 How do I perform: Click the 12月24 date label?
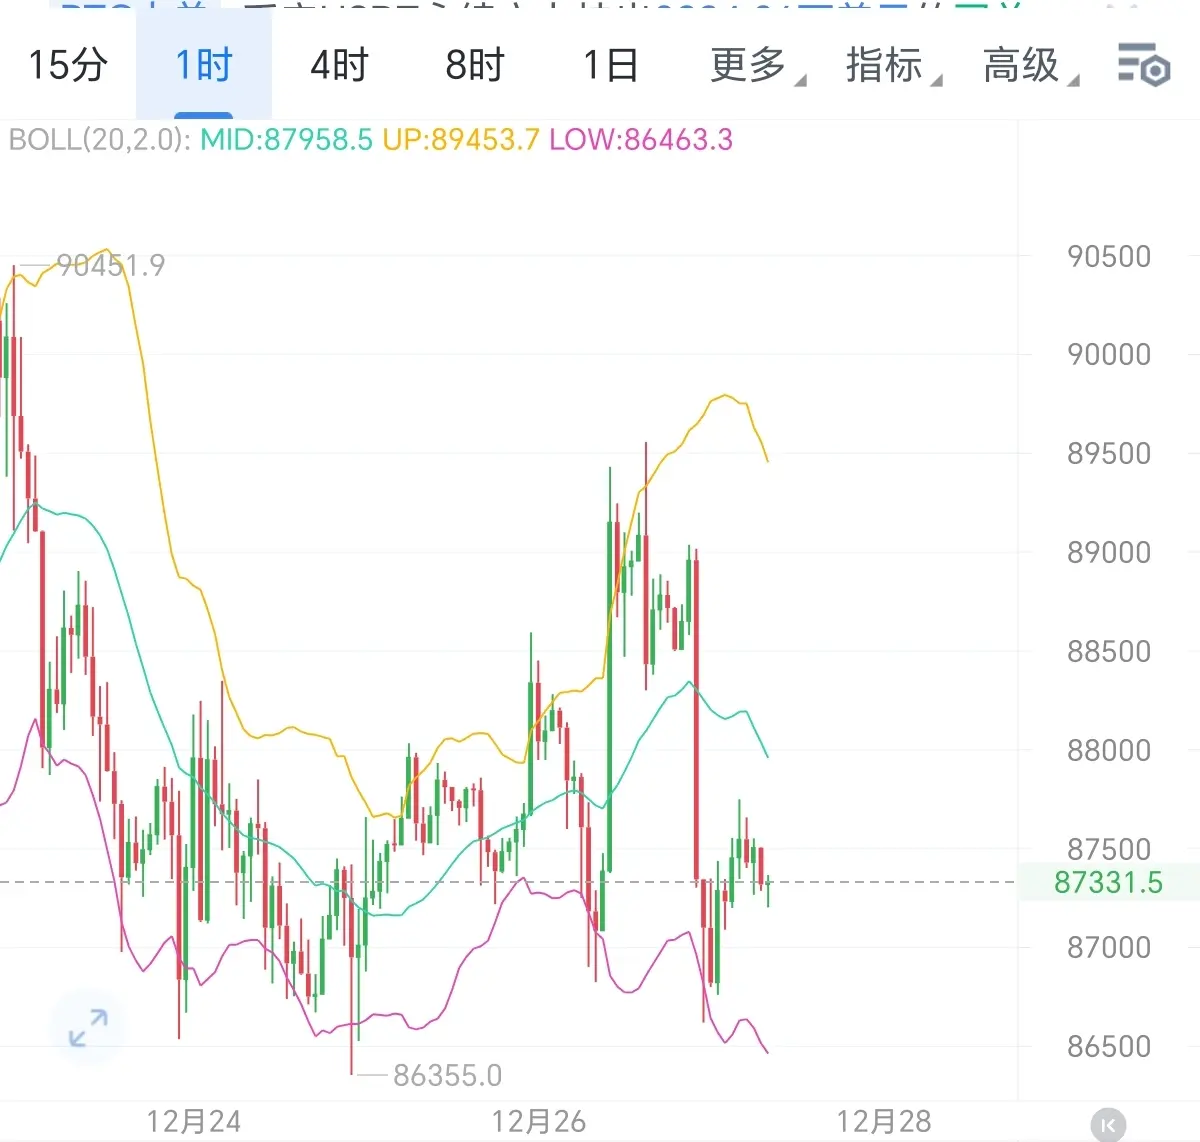point(194,1121)
